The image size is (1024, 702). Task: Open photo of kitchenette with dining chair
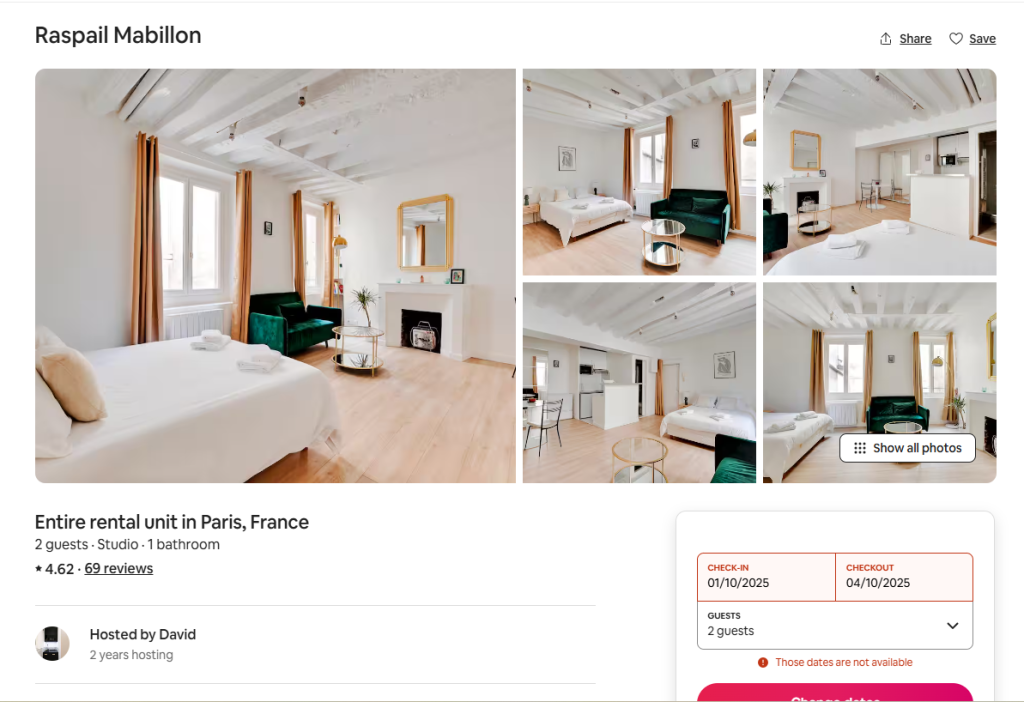click(x=639, y=383)
